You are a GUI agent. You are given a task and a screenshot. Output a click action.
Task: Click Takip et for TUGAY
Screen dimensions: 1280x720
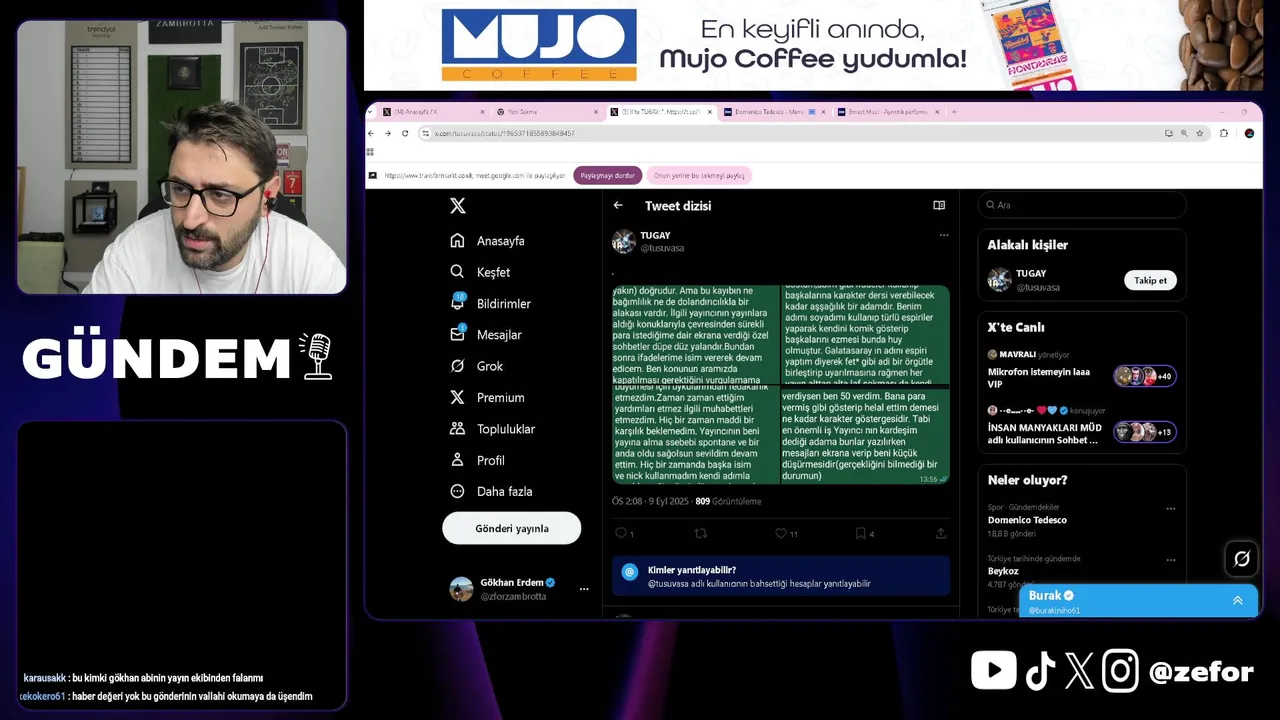click(x=1150, y=281)
